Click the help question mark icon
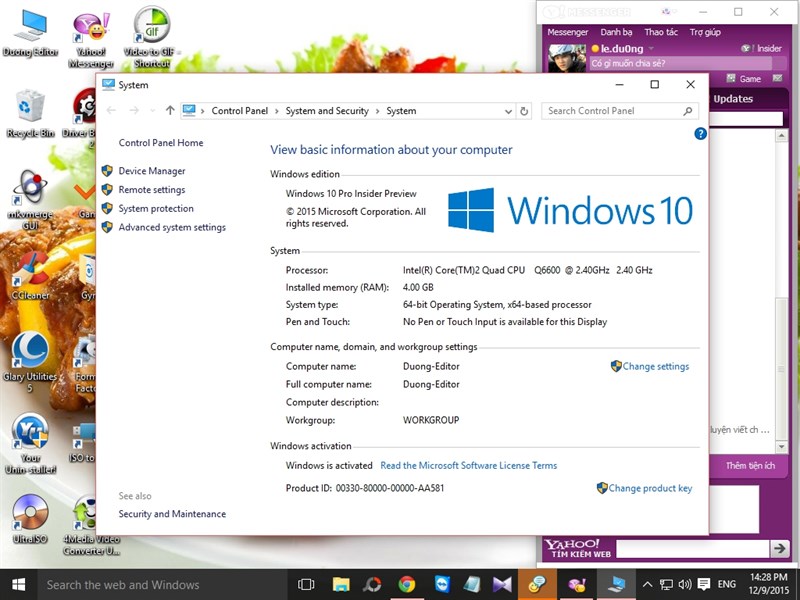This screenshot has height=600, width=800. coord(700,134)
